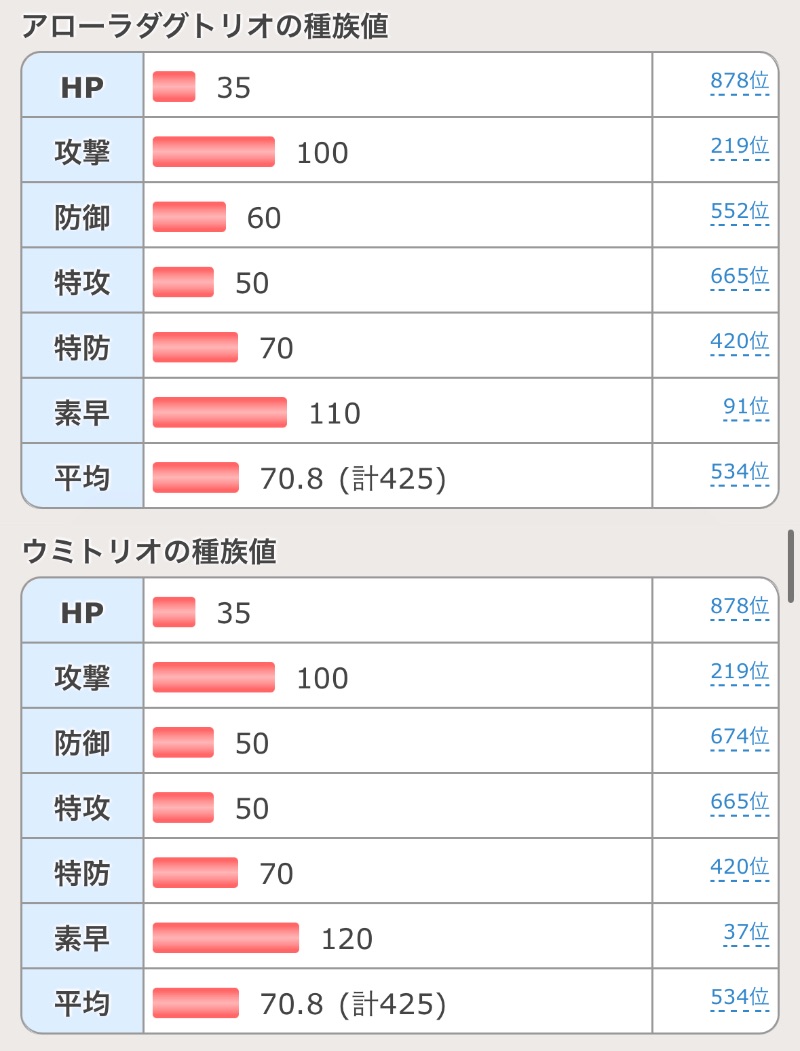Open Alolan Dugtrio's 特防 420位 rank link
Screen dimensions: 800x1051
(x=739, y=342)
